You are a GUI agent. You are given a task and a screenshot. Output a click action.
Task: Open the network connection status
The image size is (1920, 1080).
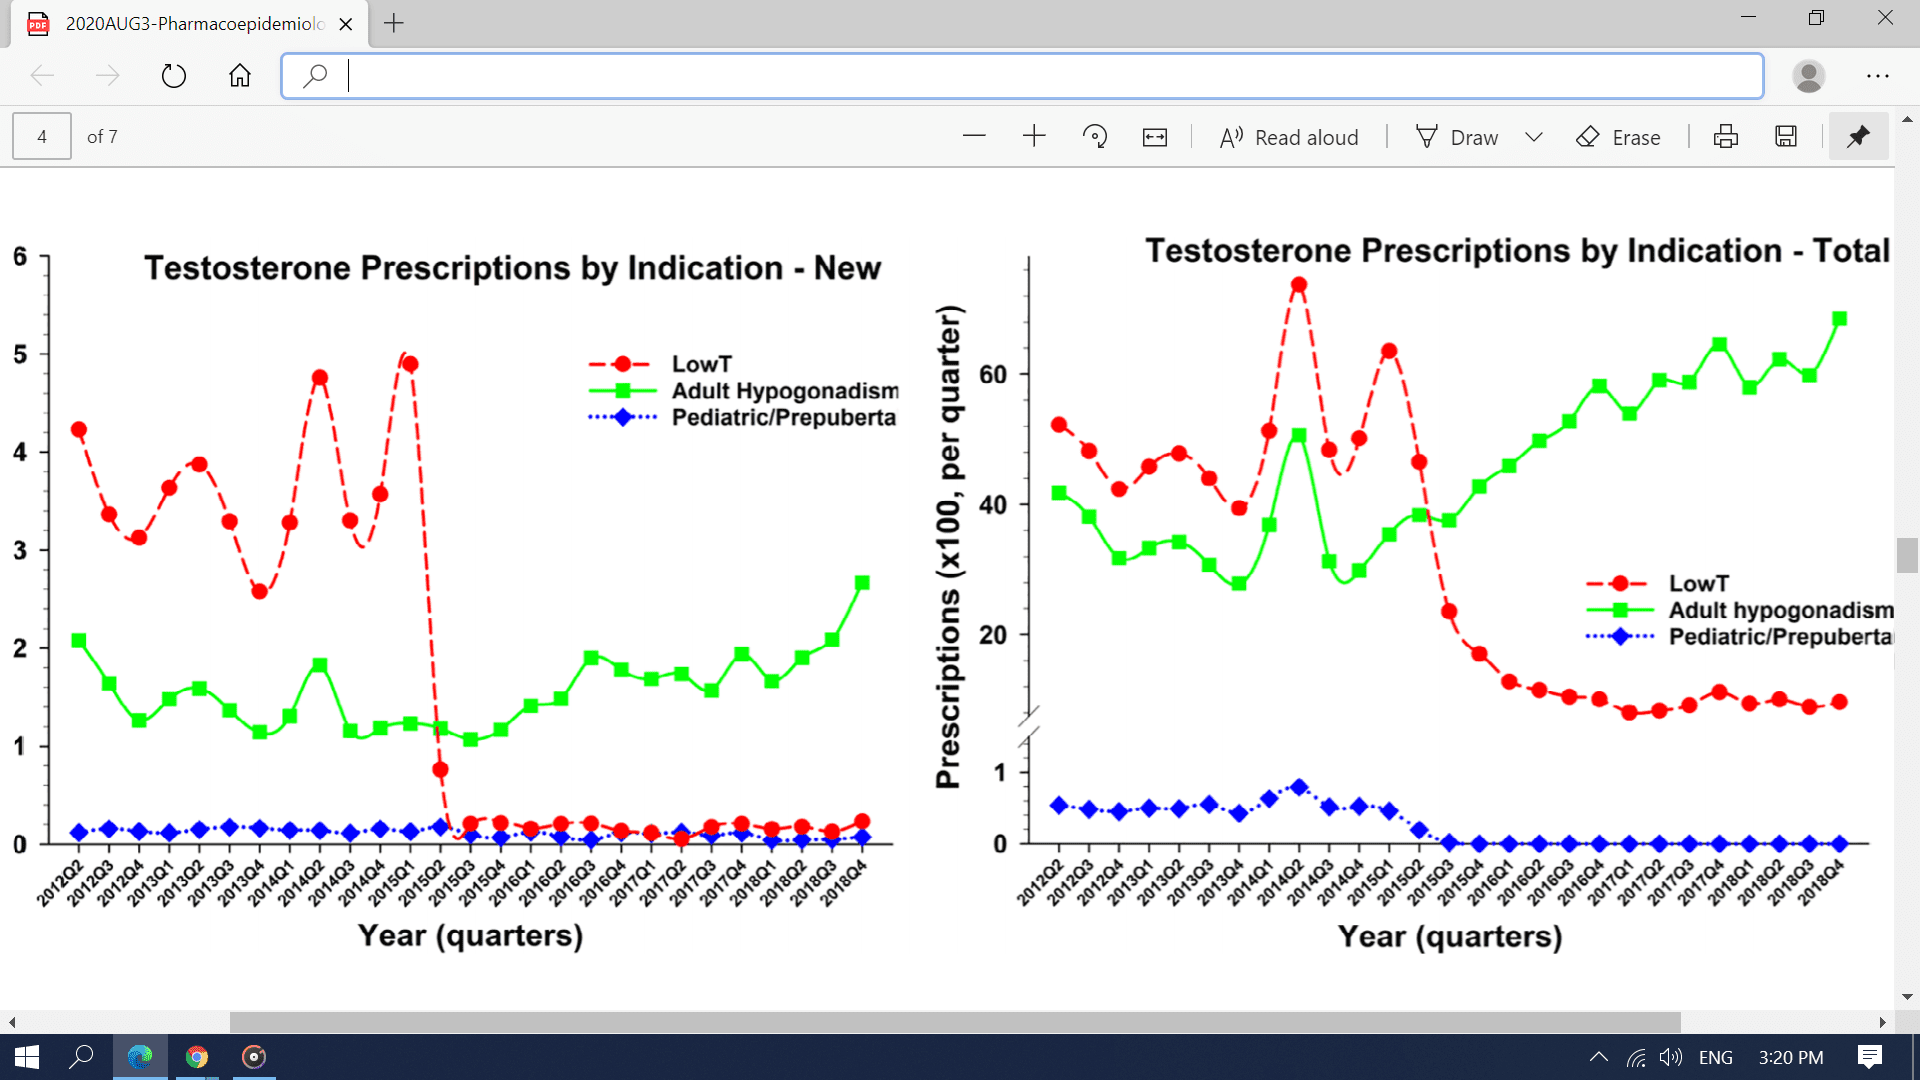[1636, 1057]
